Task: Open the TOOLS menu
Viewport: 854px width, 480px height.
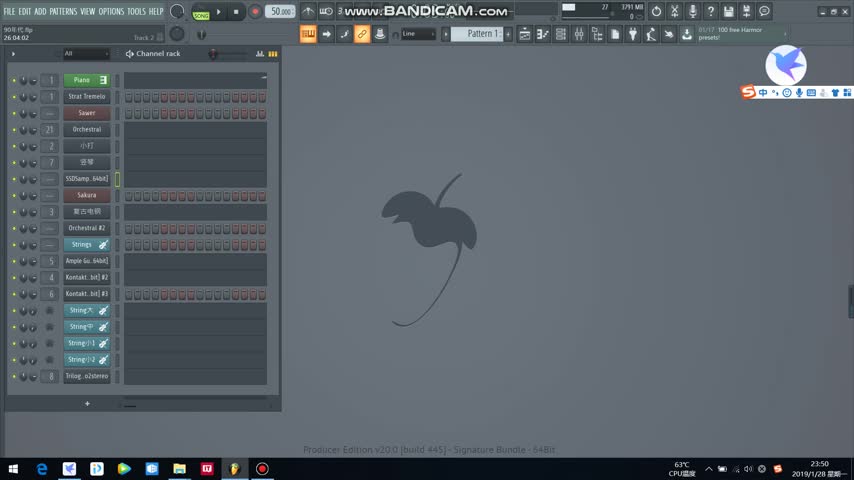Action: 136,11
